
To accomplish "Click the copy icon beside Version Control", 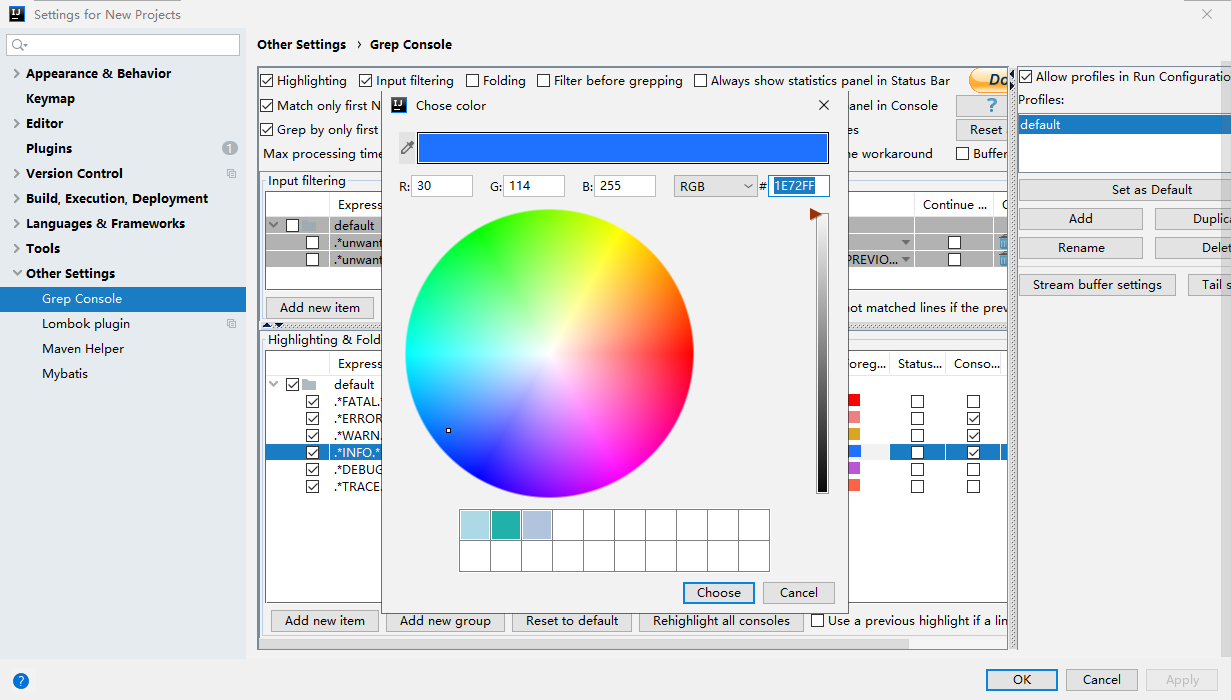I will [231, 174].
